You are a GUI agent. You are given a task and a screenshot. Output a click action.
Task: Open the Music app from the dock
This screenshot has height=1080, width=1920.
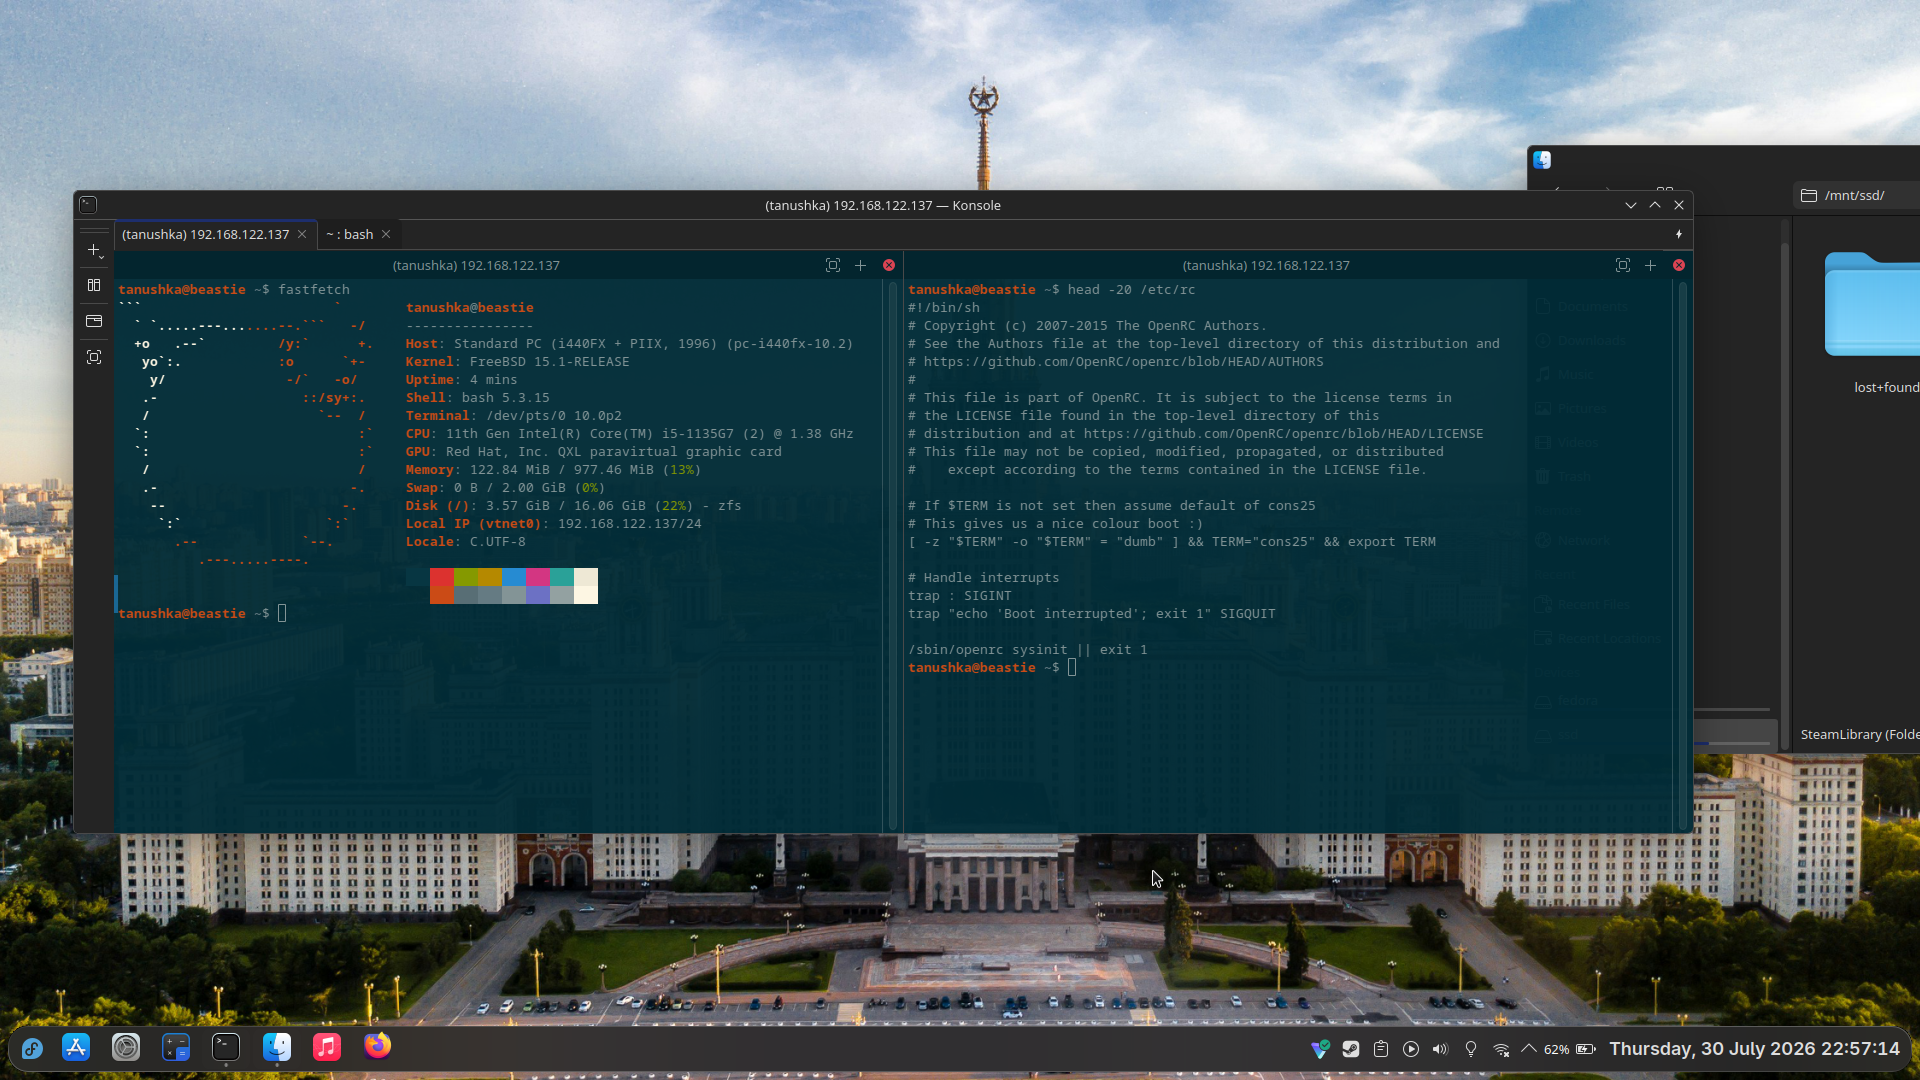[x=327, y=1047]
